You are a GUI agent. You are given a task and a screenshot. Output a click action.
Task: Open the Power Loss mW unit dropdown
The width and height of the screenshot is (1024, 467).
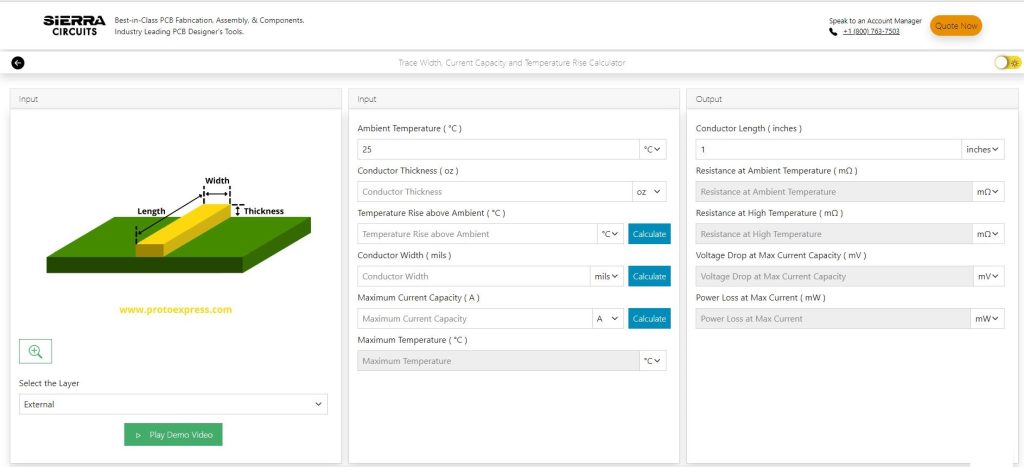[x=989, y=319]
